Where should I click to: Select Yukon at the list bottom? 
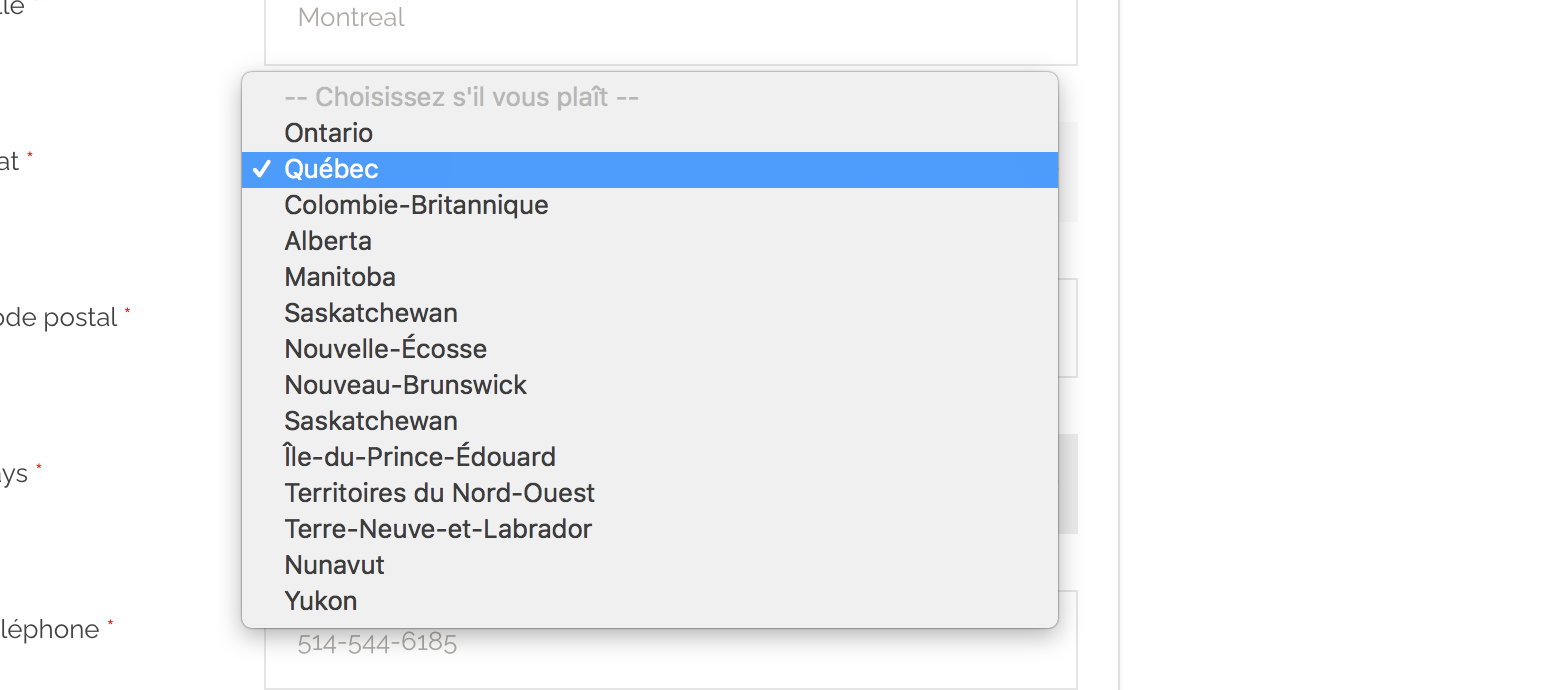pos(650,601)
